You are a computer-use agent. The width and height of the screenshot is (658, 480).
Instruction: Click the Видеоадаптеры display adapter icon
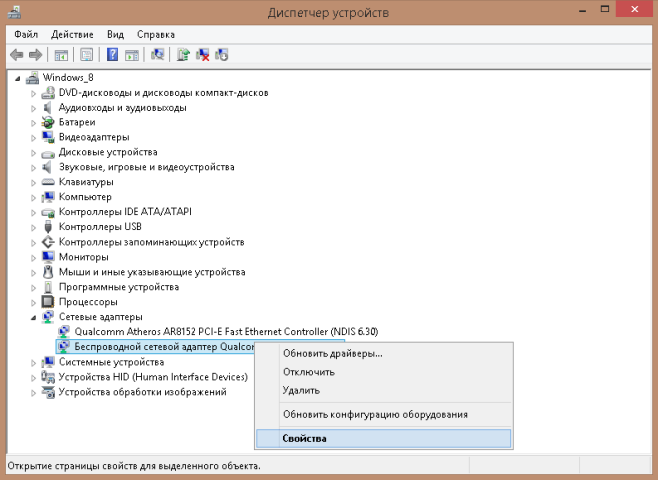48,137
